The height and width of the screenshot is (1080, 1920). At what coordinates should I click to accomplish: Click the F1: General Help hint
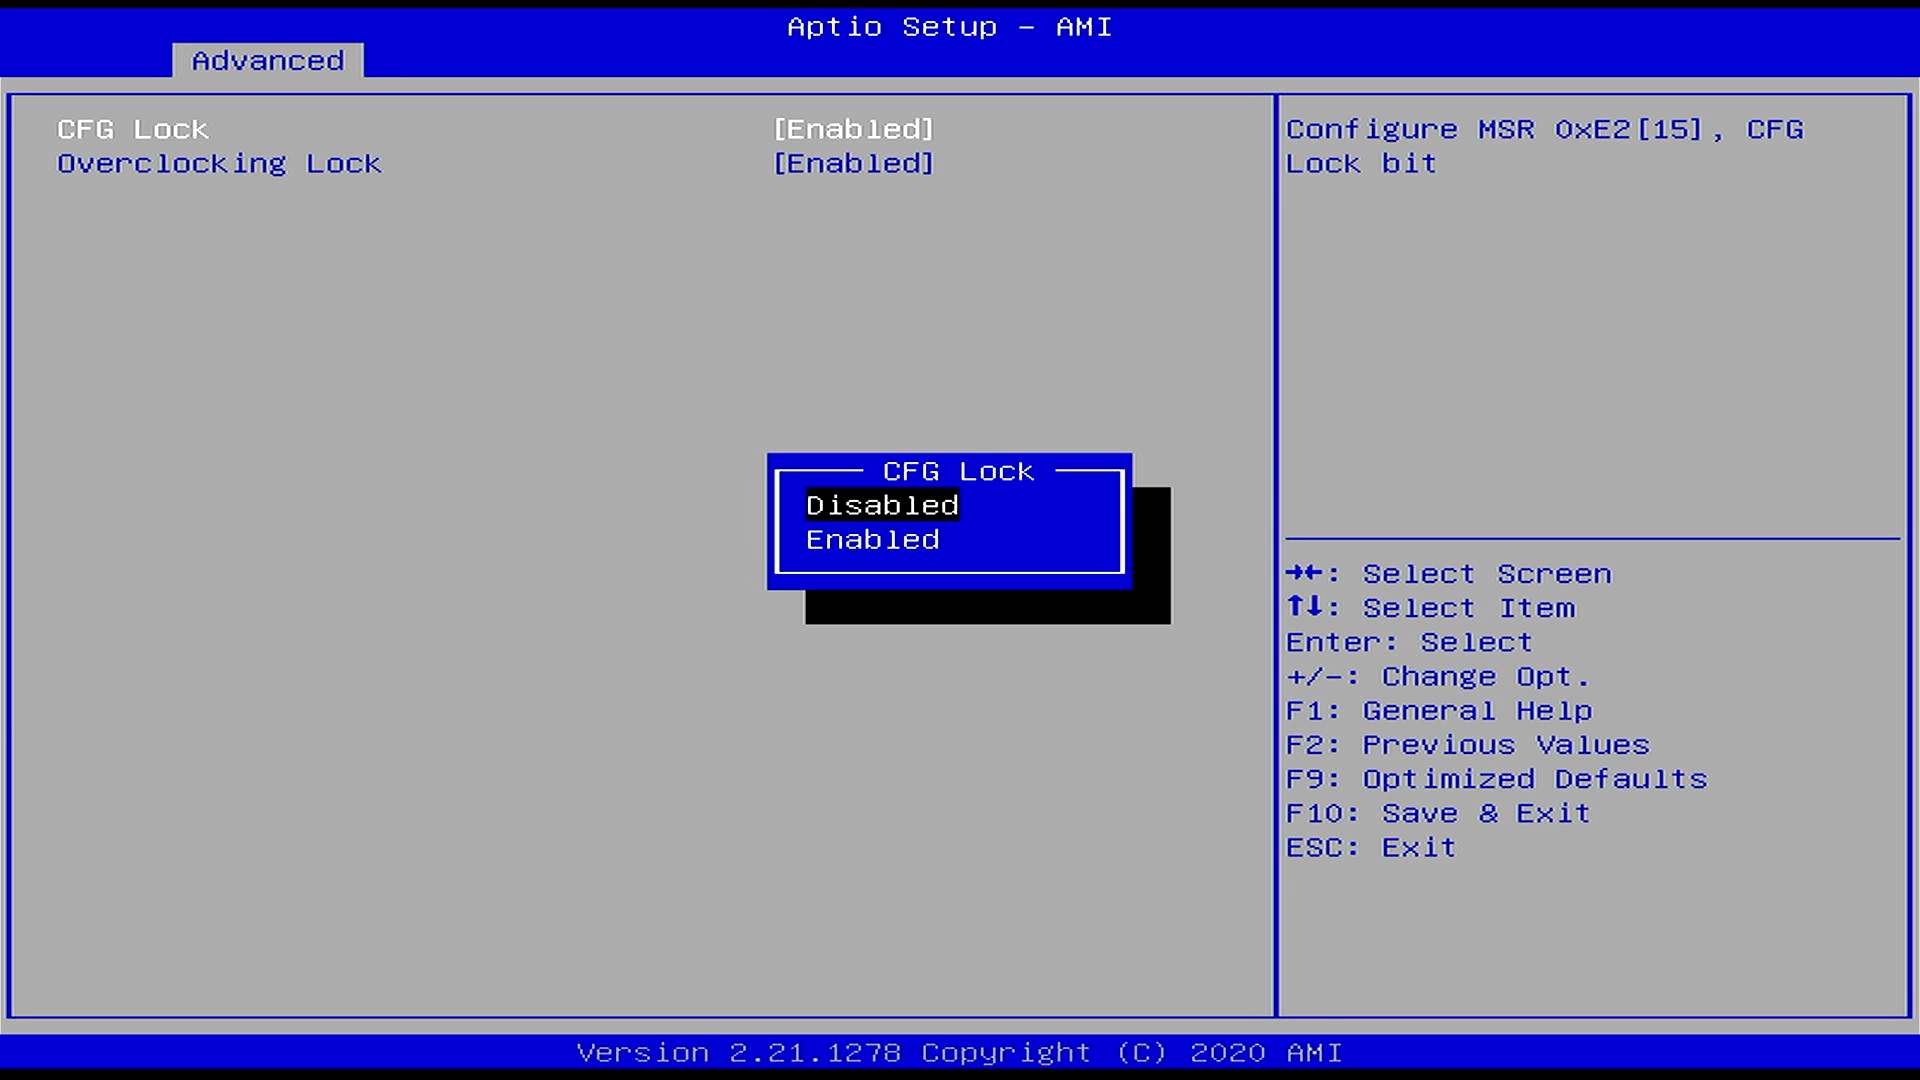point(1438,711)
